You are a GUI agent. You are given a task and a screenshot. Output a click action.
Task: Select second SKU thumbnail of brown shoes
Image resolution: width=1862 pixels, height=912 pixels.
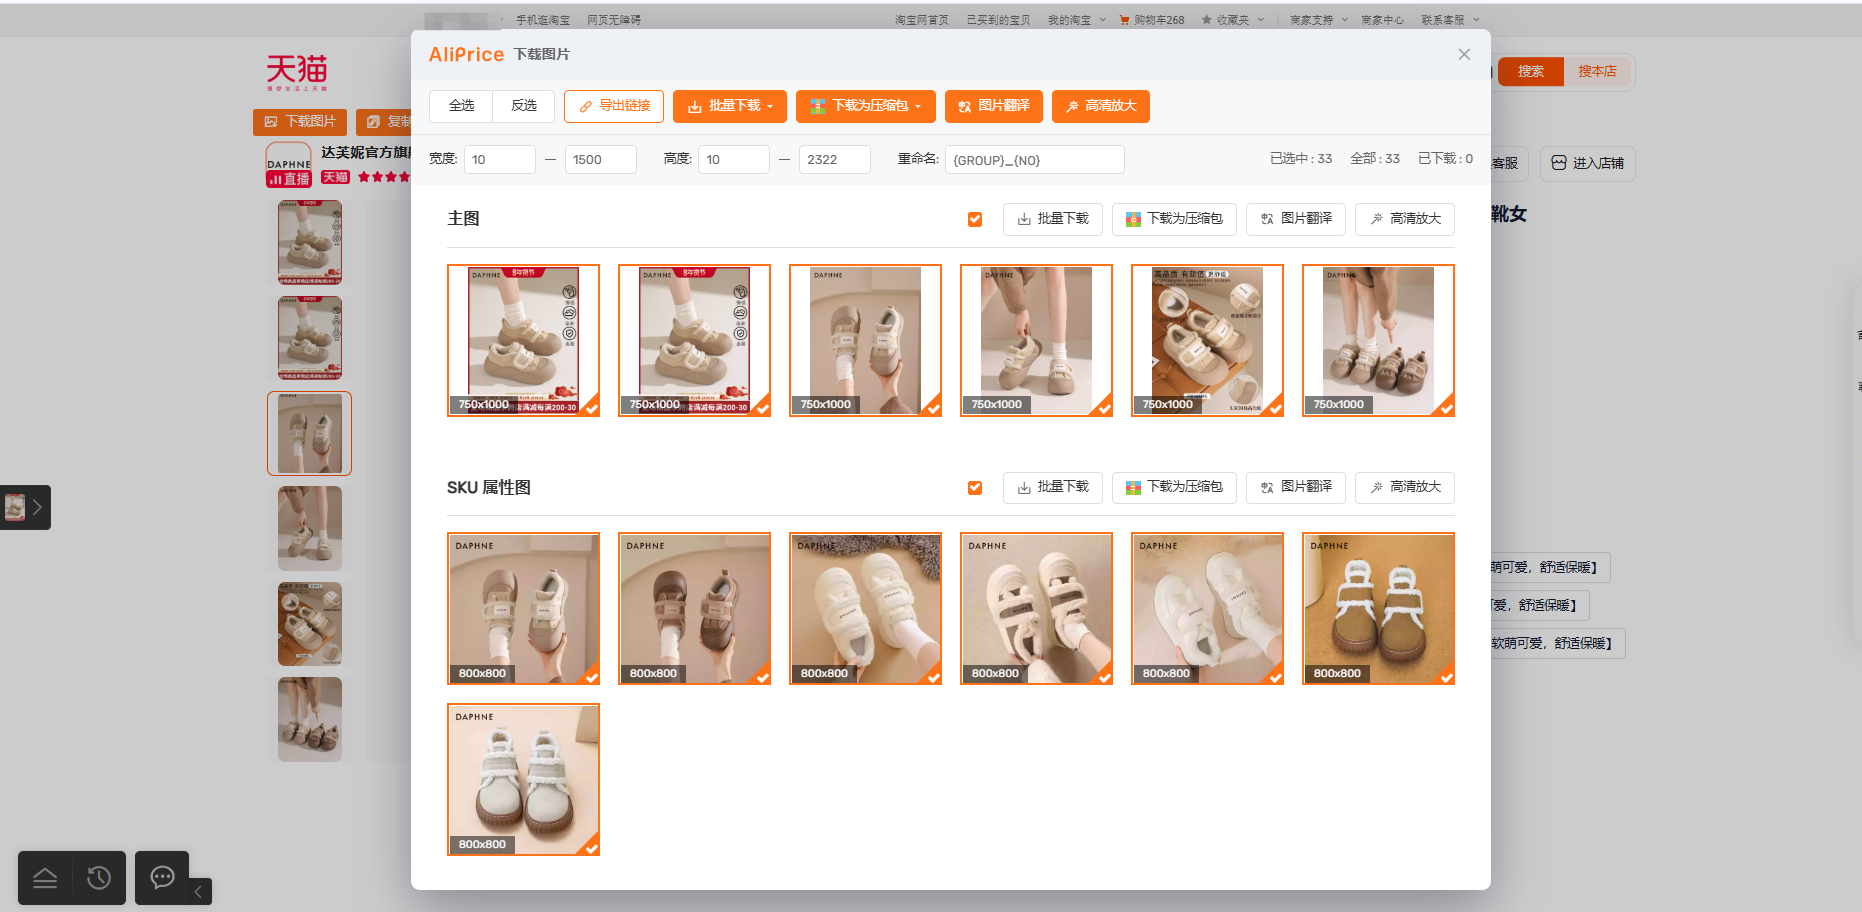click(x=694, y=608)
